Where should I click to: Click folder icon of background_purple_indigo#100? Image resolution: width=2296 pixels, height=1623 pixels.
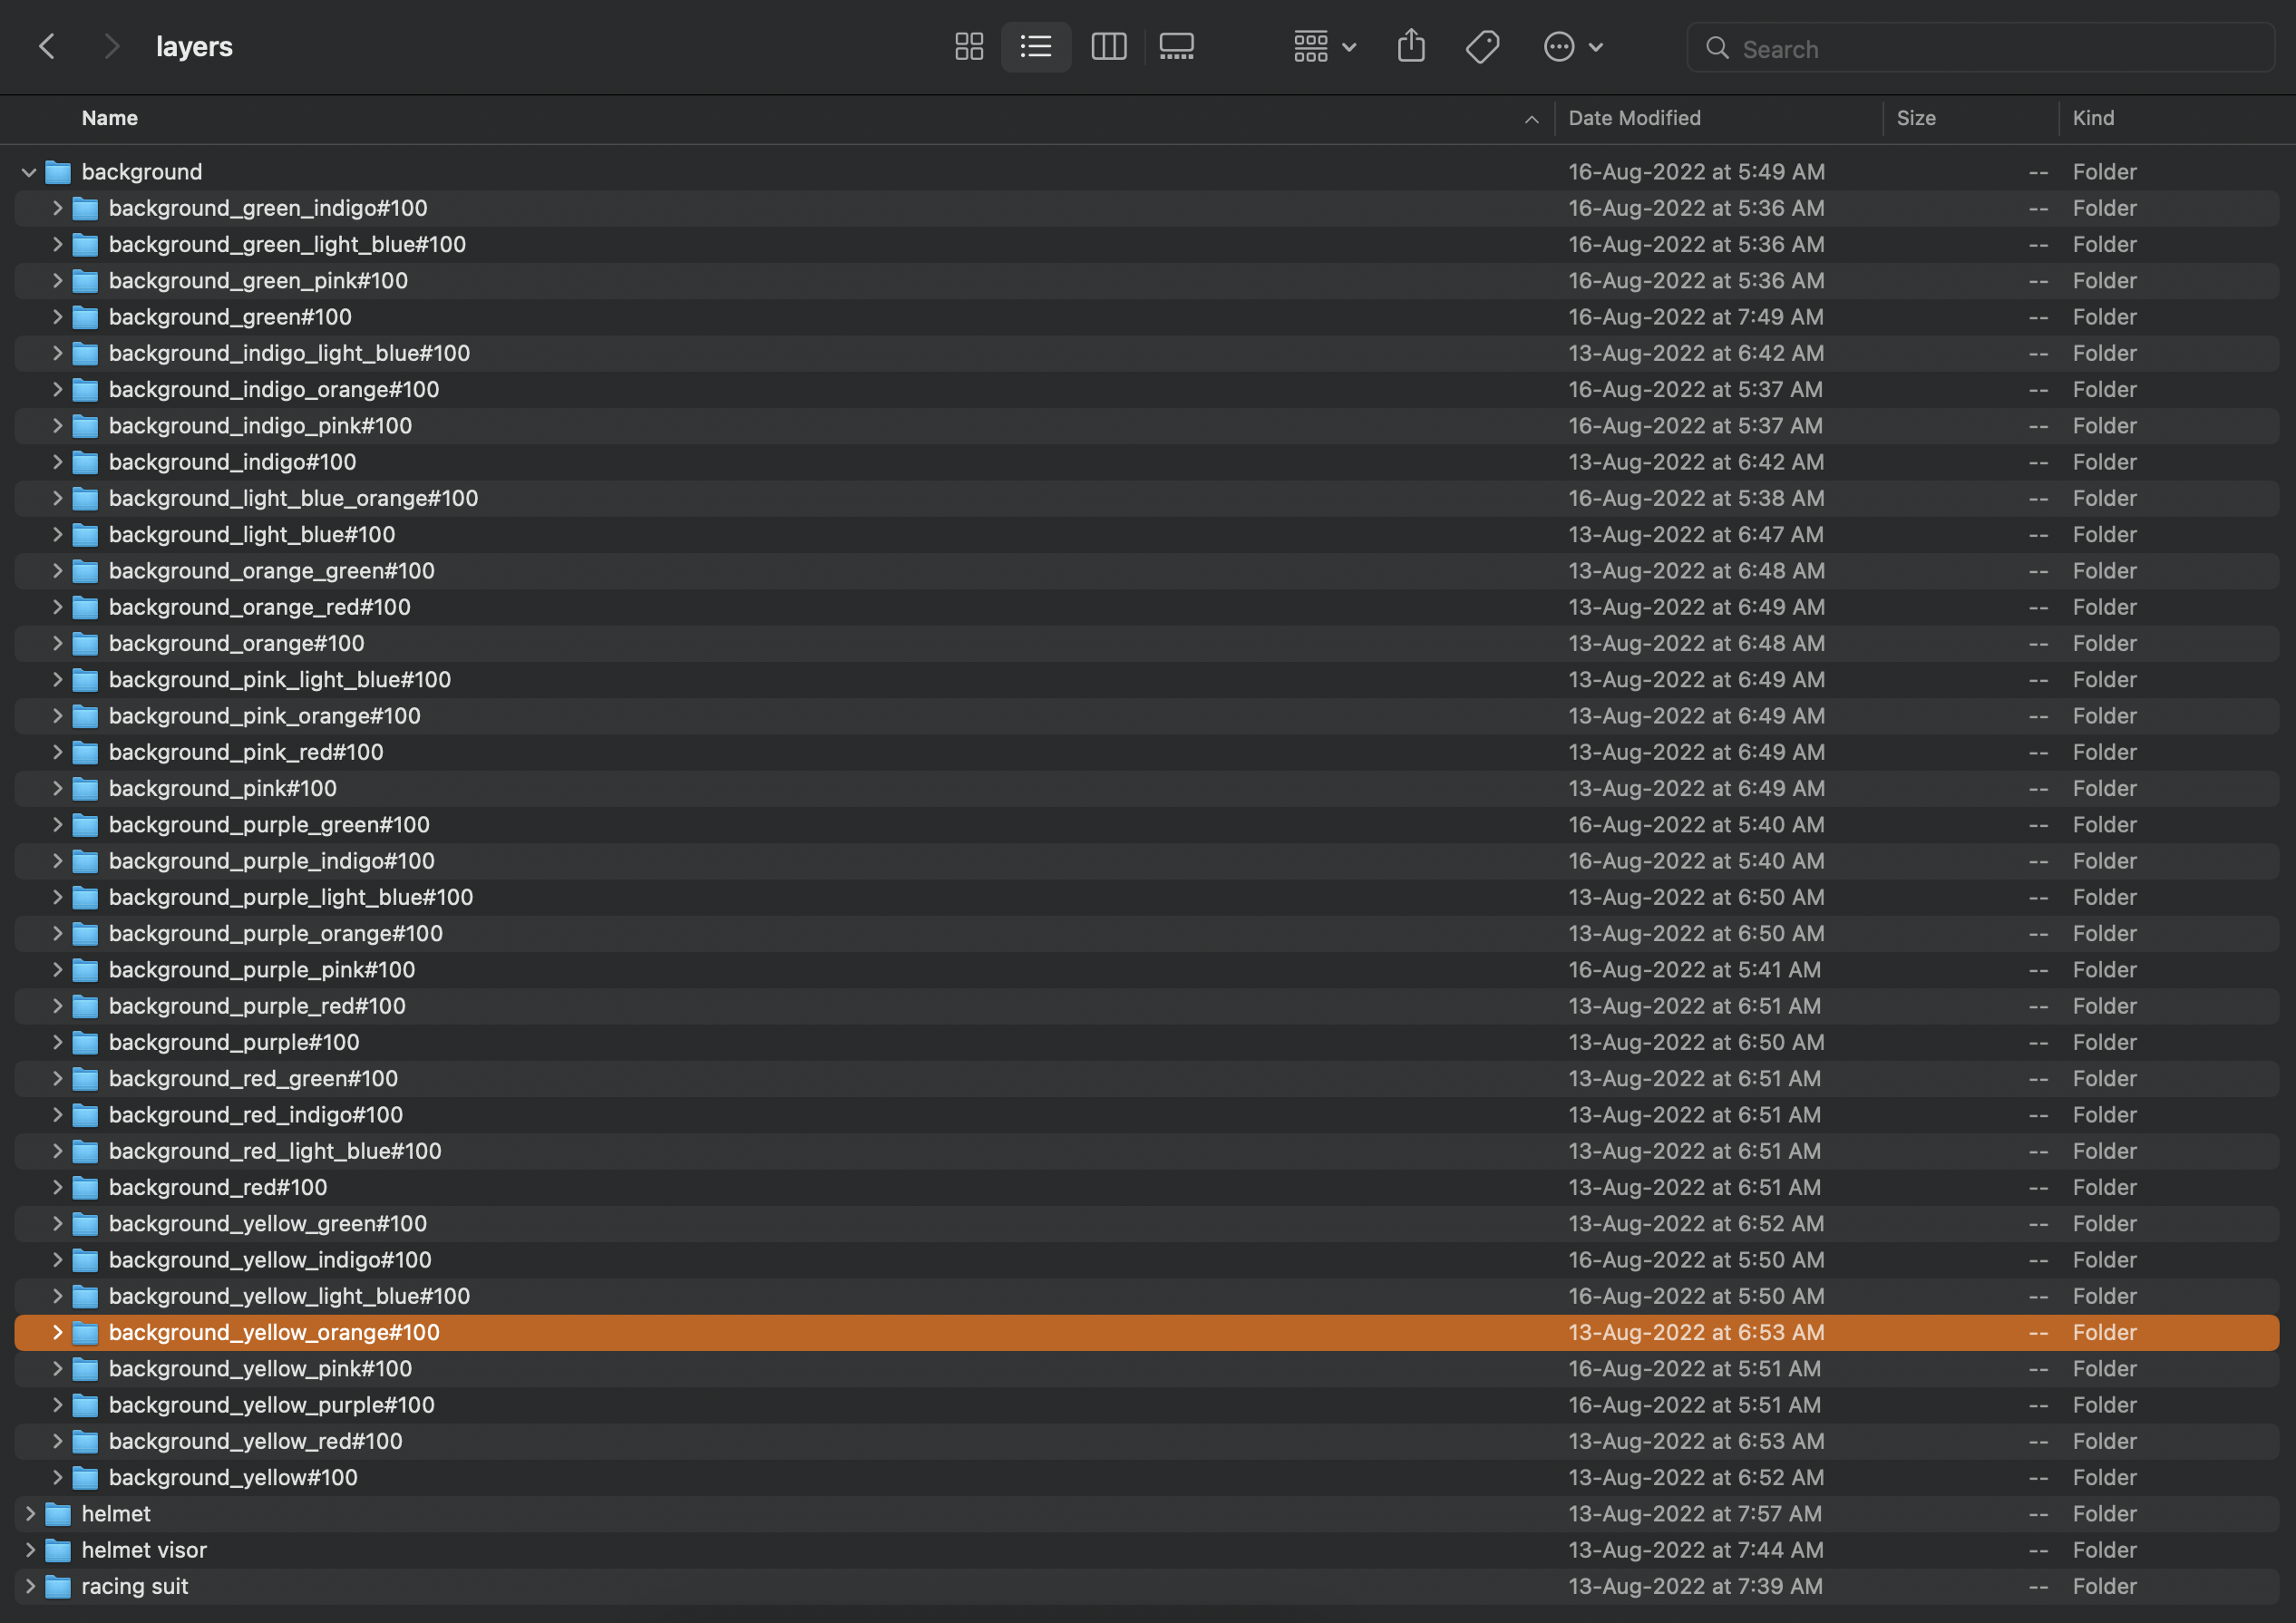[86, 861]
